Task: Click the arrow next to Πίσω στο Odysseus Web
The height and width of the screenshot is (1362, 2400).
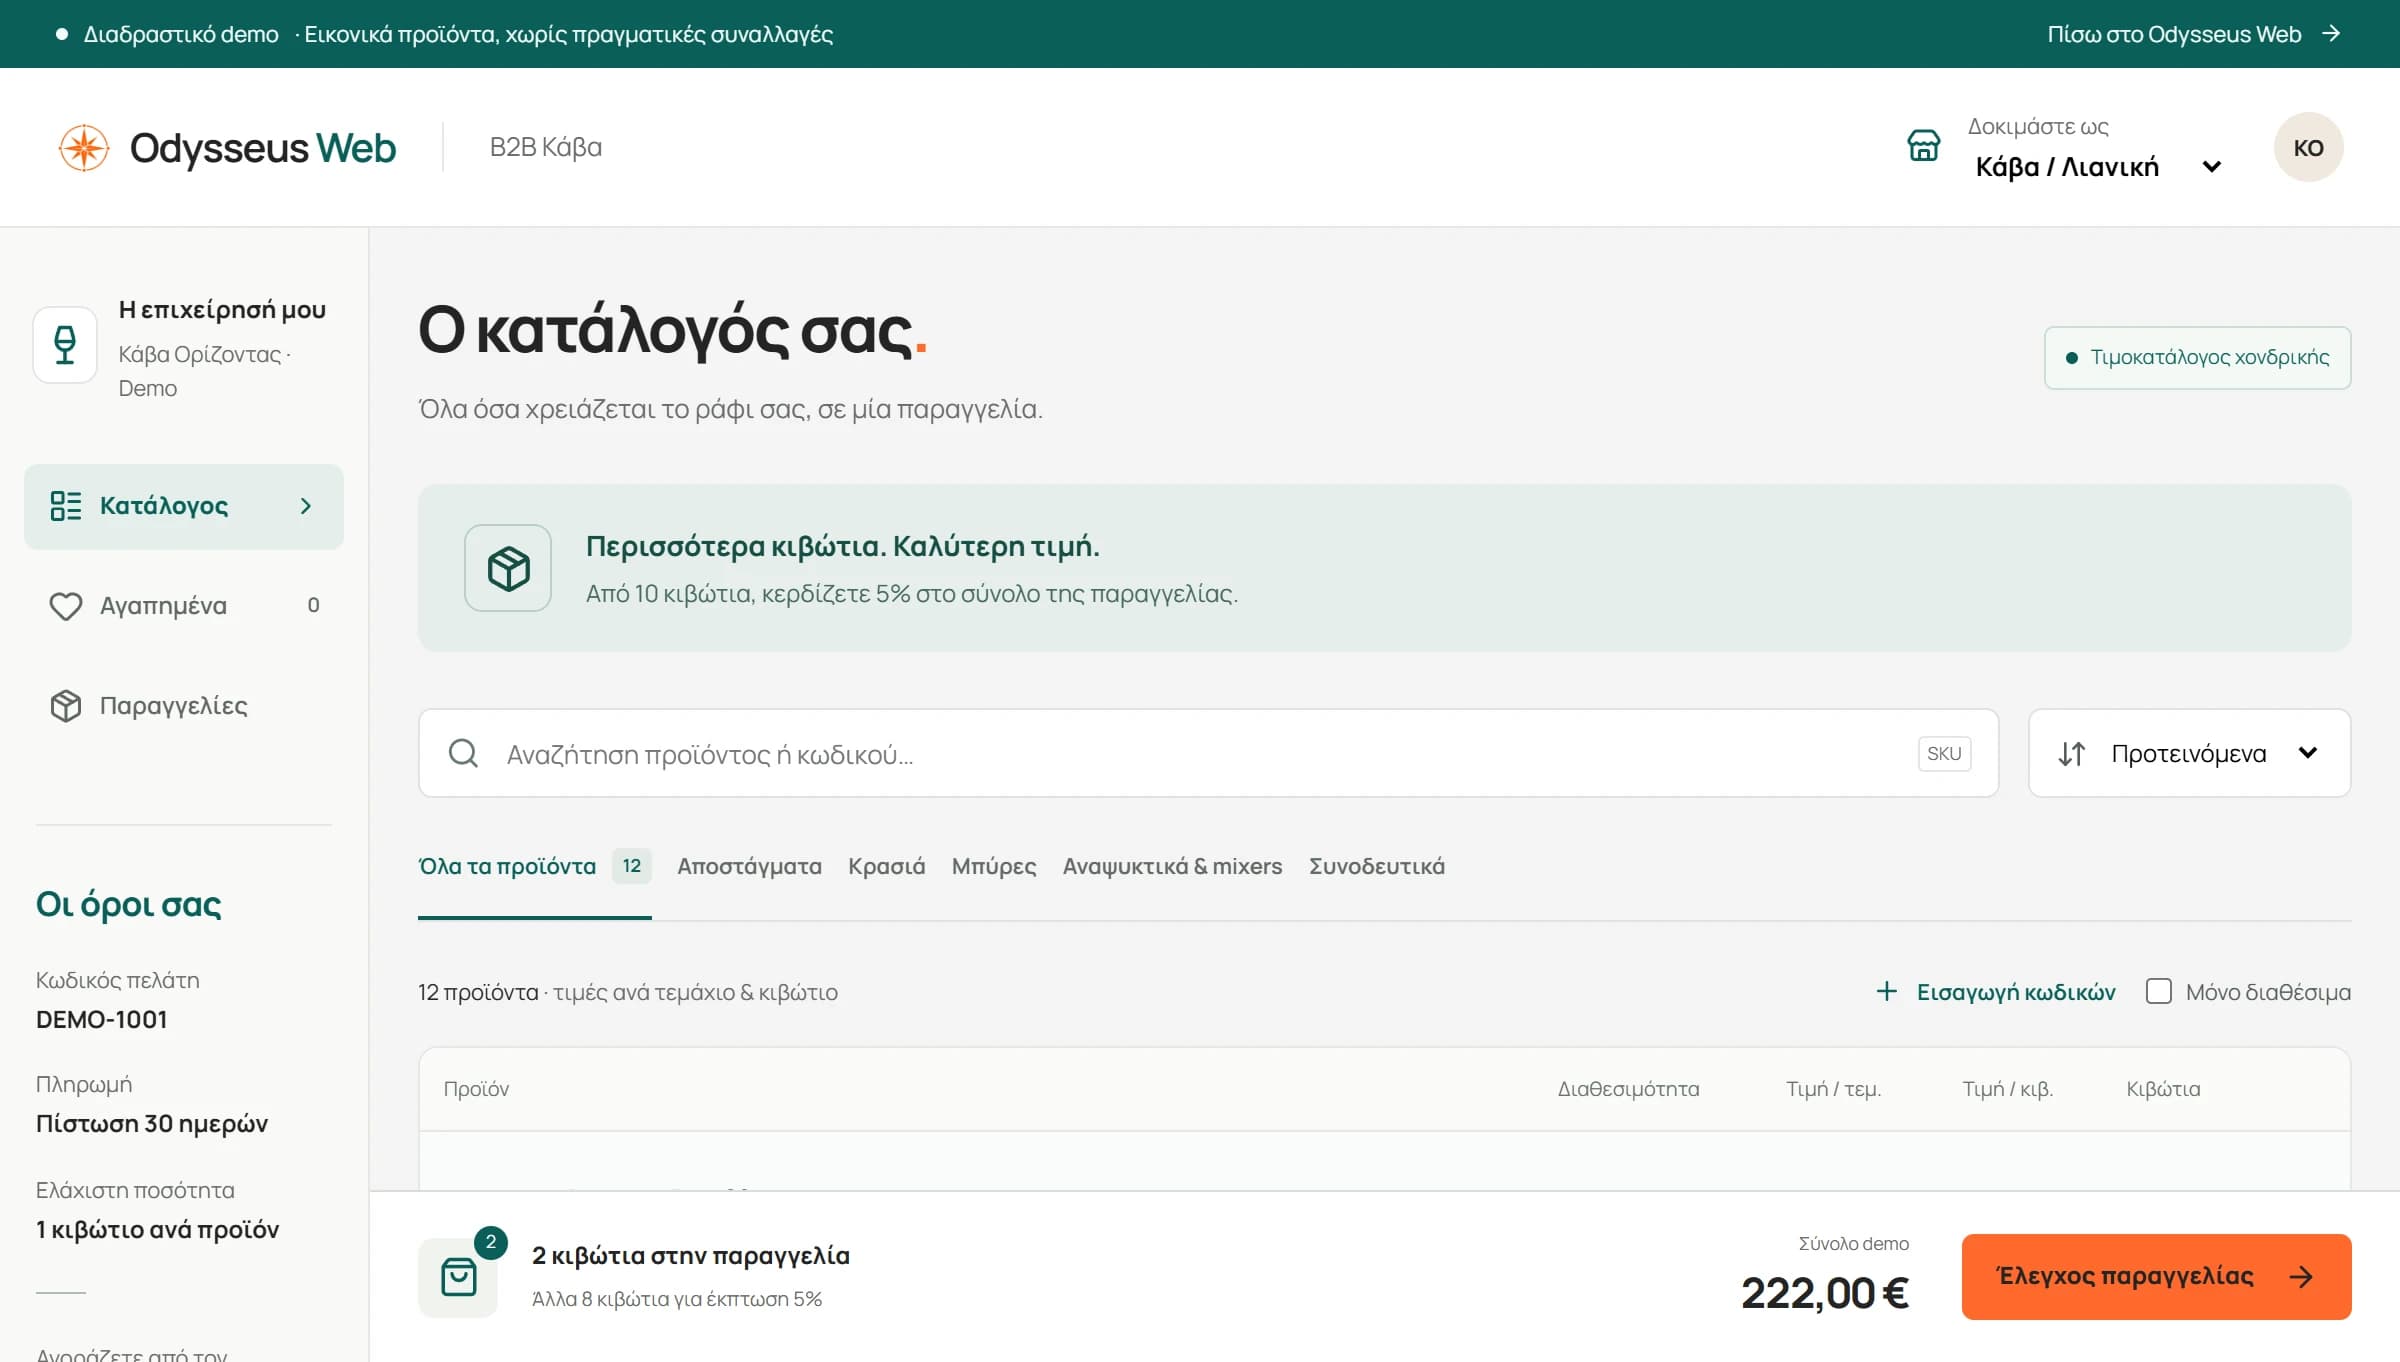Action: tap(2331, 34)
